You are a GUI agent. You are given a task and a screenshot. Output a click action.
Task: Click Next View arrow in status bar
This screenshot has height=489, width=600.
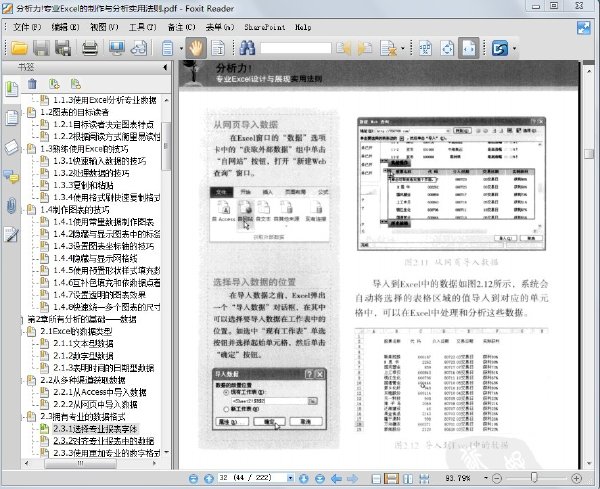(352, 478)
